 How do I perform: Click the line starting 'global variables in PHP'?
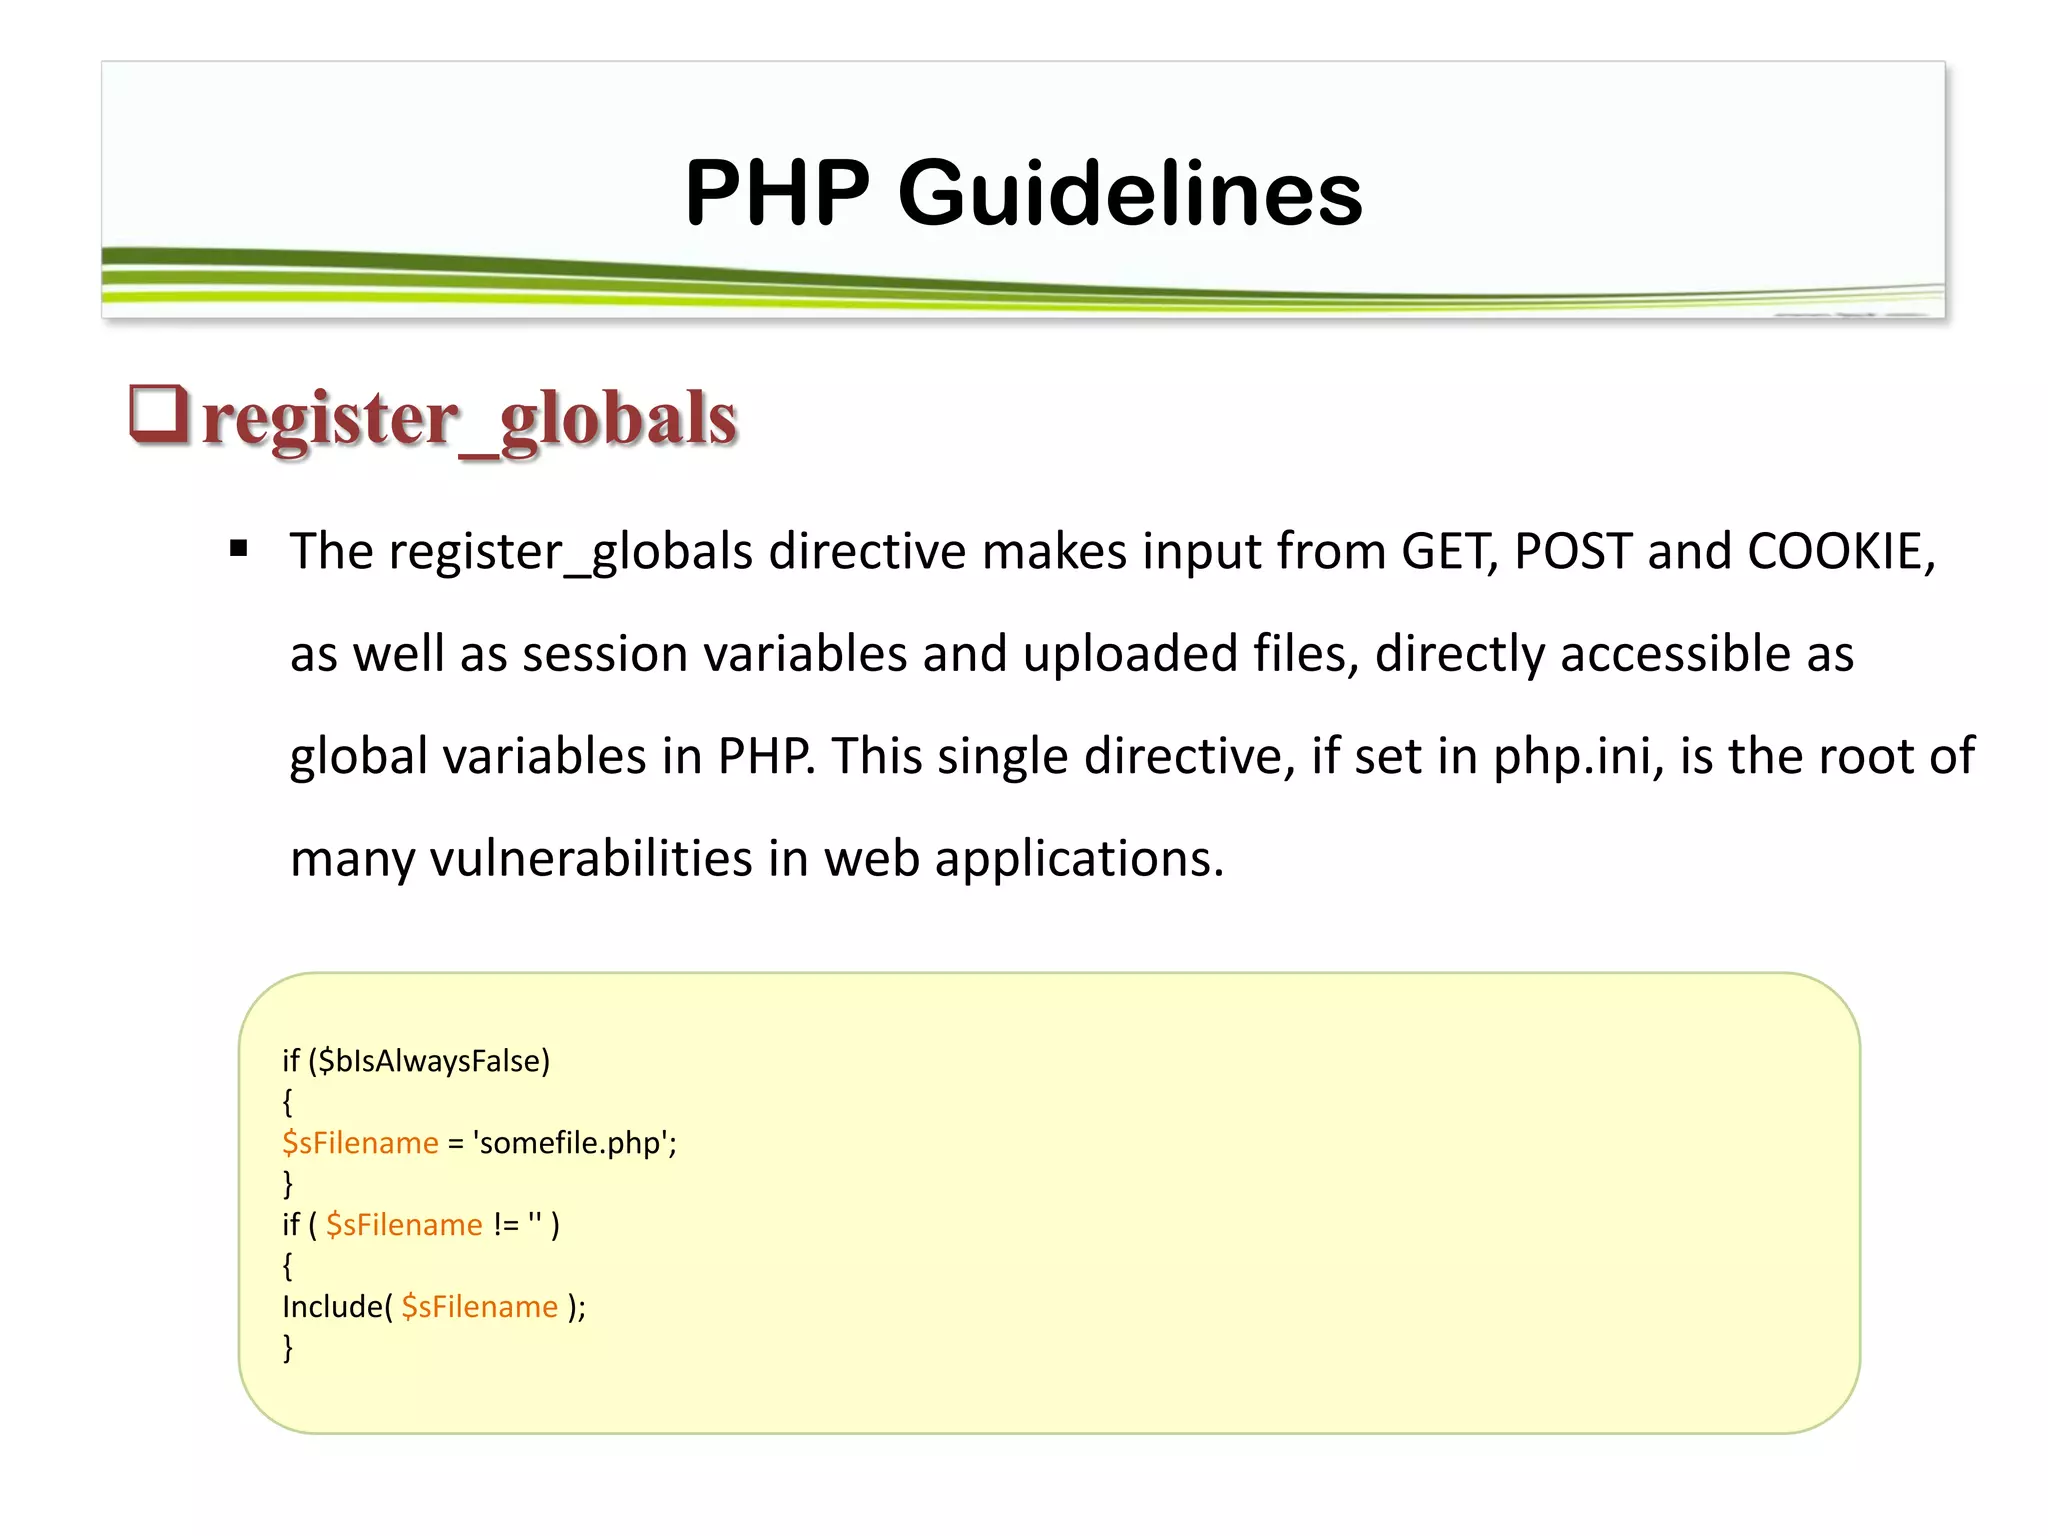[x=1132, y=757]
